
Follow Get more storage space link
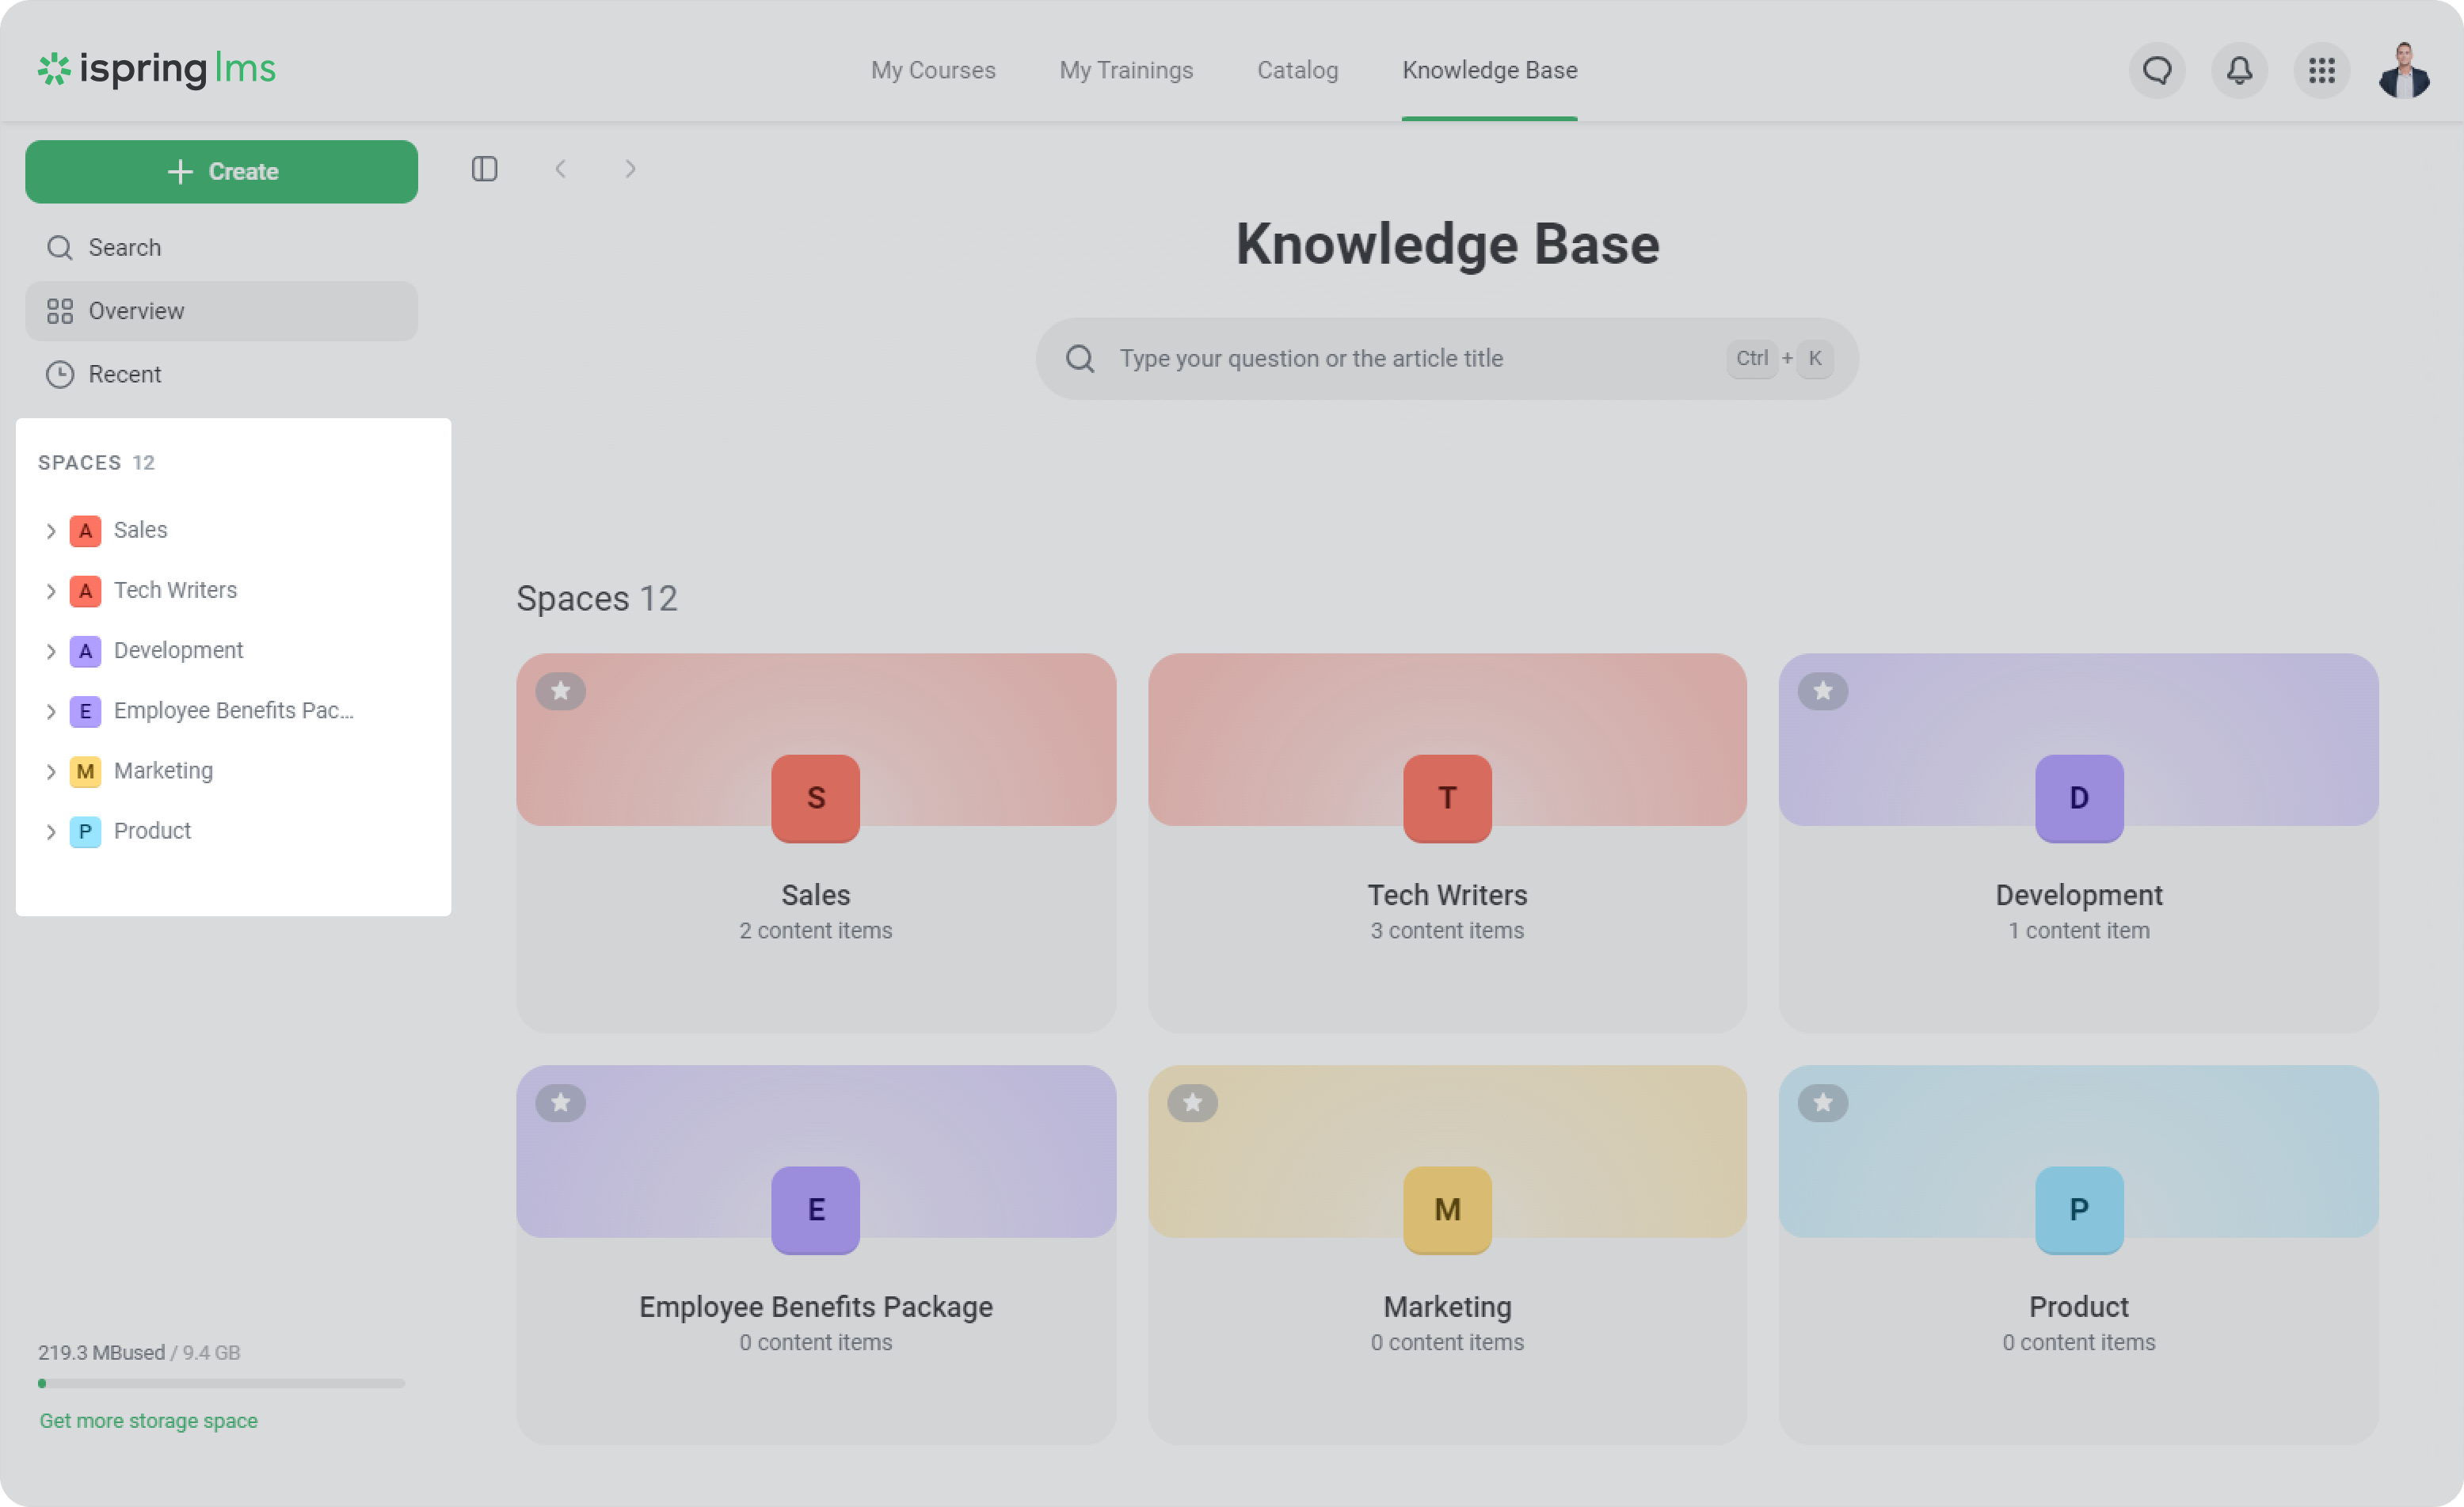[x=148, y=1421]
